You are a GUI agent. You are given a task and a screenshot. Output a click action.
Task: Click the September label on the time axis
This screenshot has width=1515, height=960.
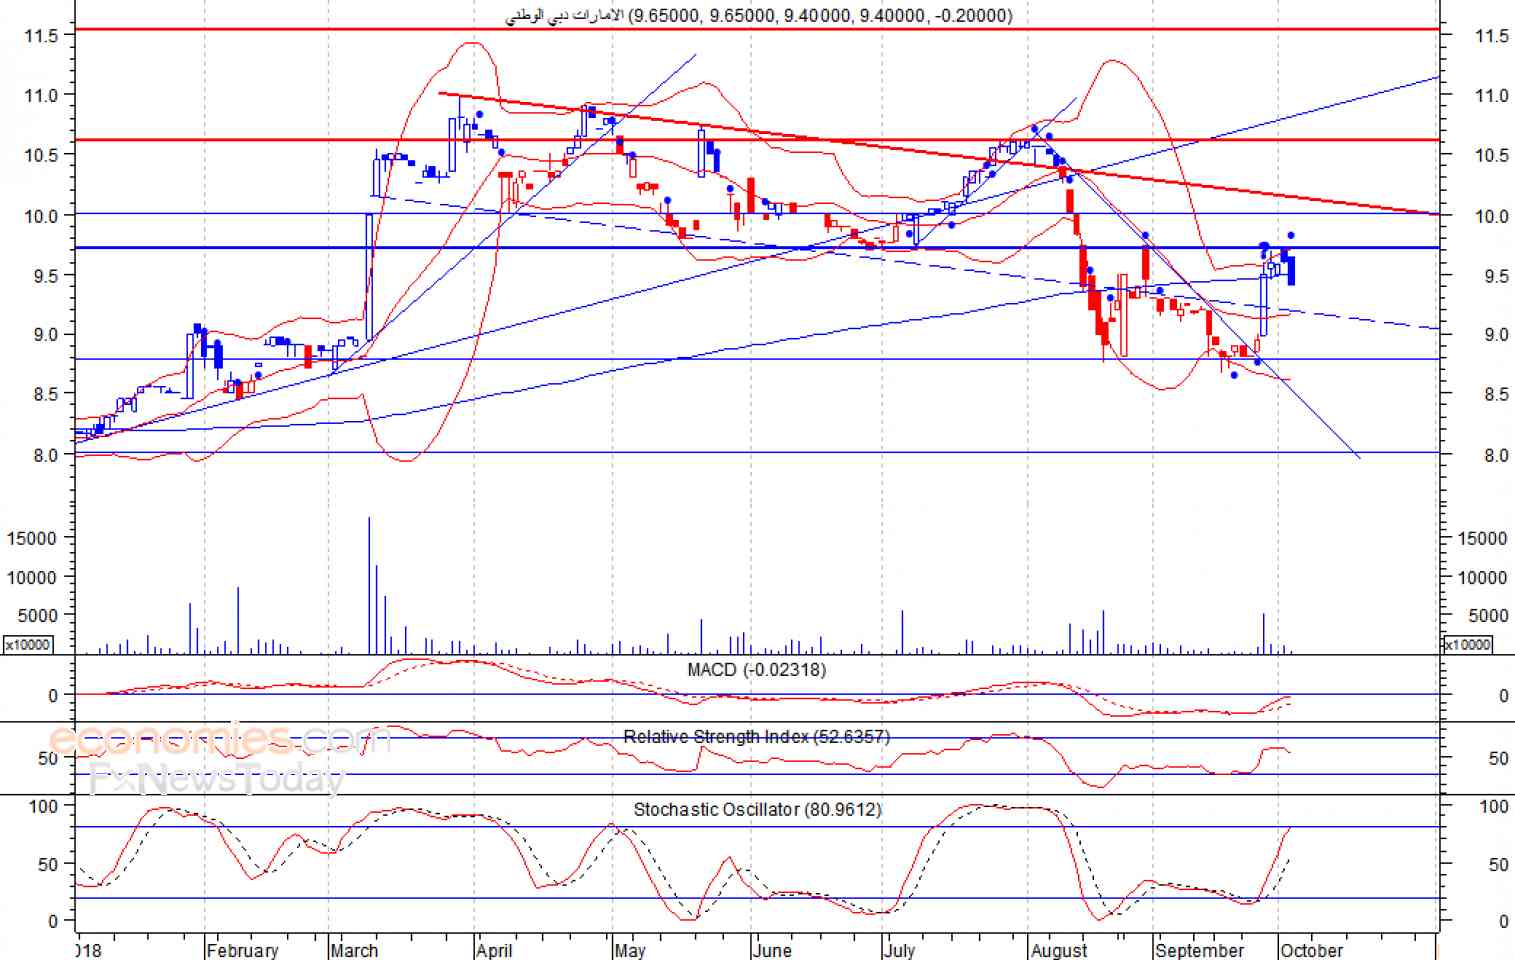click(1200, 950)
